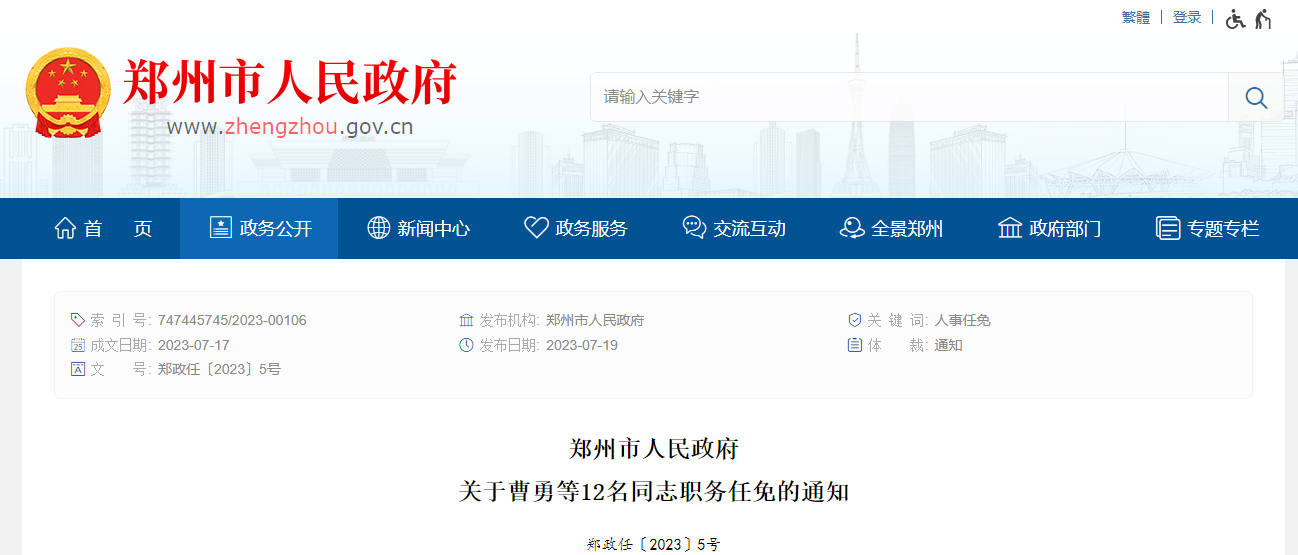Image resolution: width=1298 pixels, height=555 pixels.
Task: Click the chat bubbles icon for 交流互动
Action: pos(694,228)
